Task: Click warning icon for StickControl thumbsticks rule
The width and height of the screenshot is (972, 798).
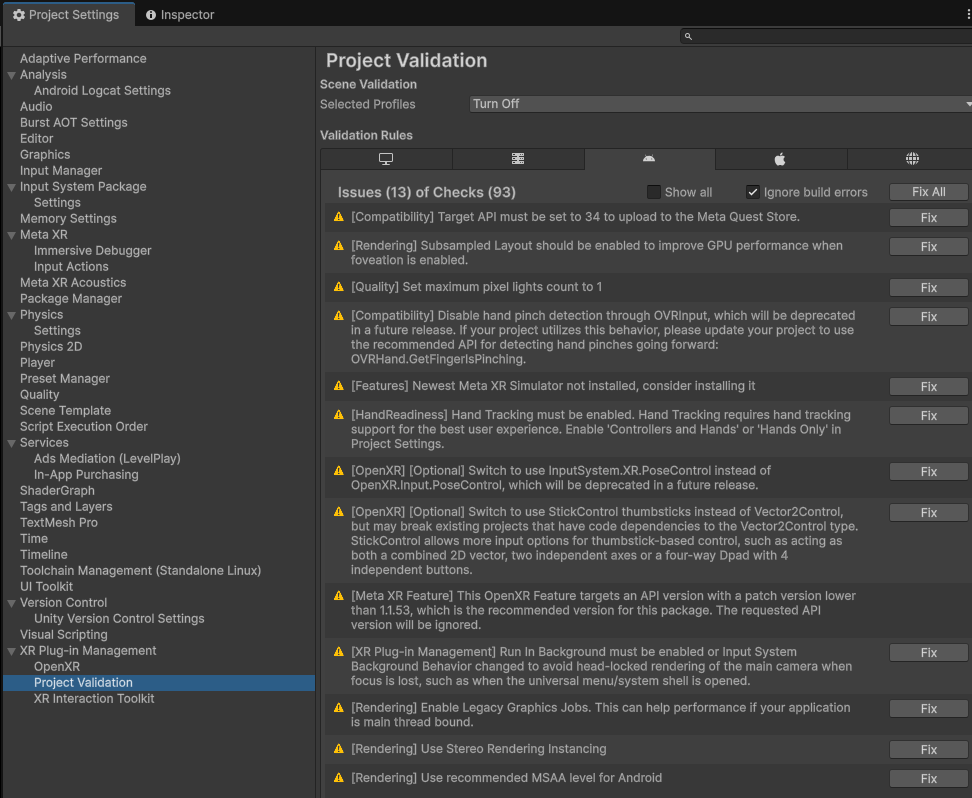Action: [x=338, y=512]
